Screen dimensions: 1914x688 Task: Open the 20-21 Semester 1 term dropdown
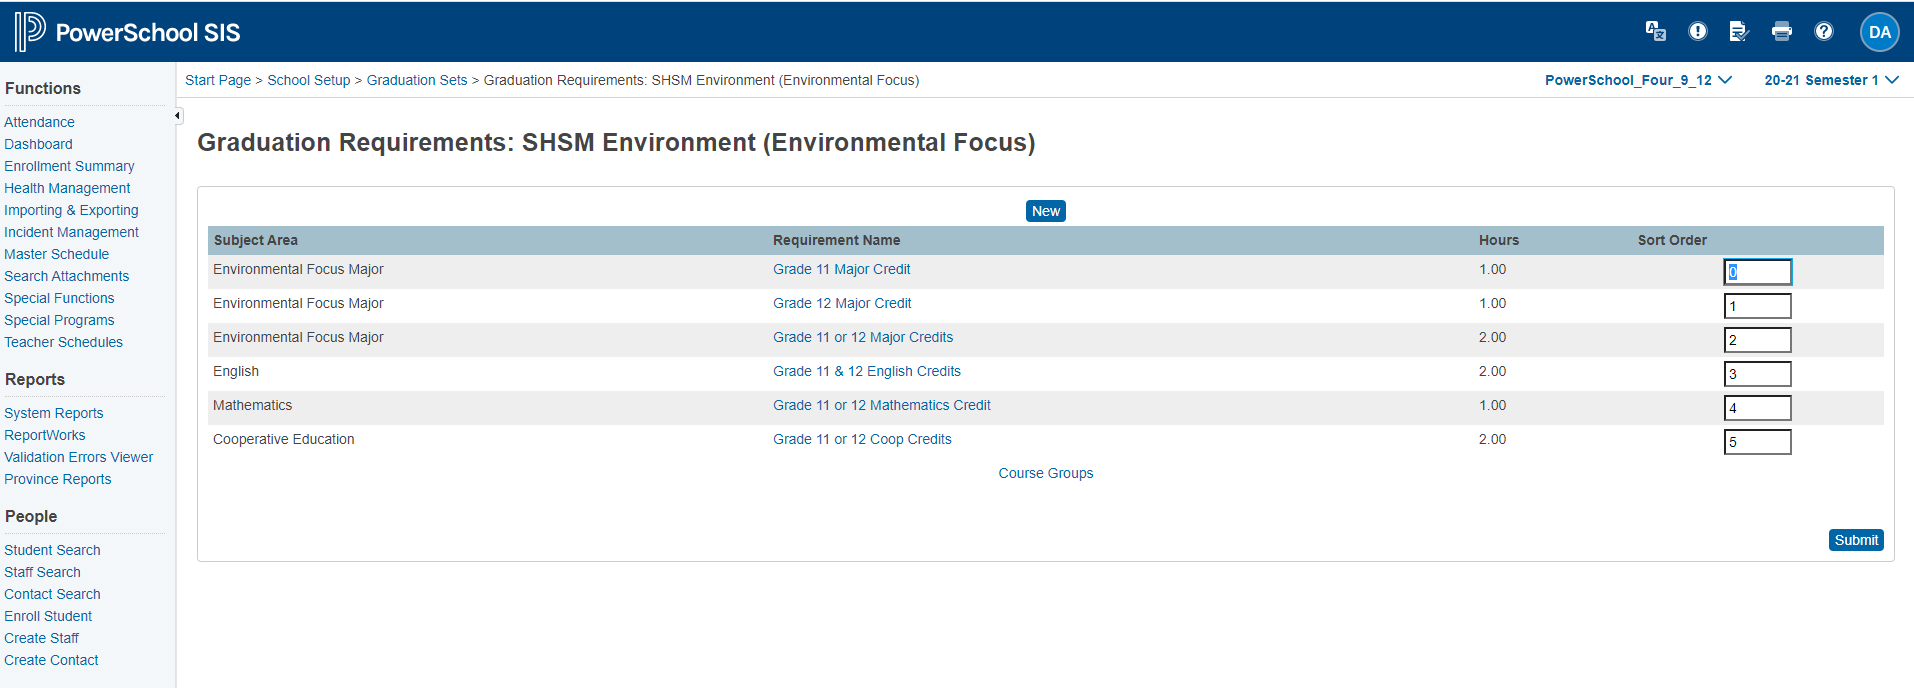1830,80
